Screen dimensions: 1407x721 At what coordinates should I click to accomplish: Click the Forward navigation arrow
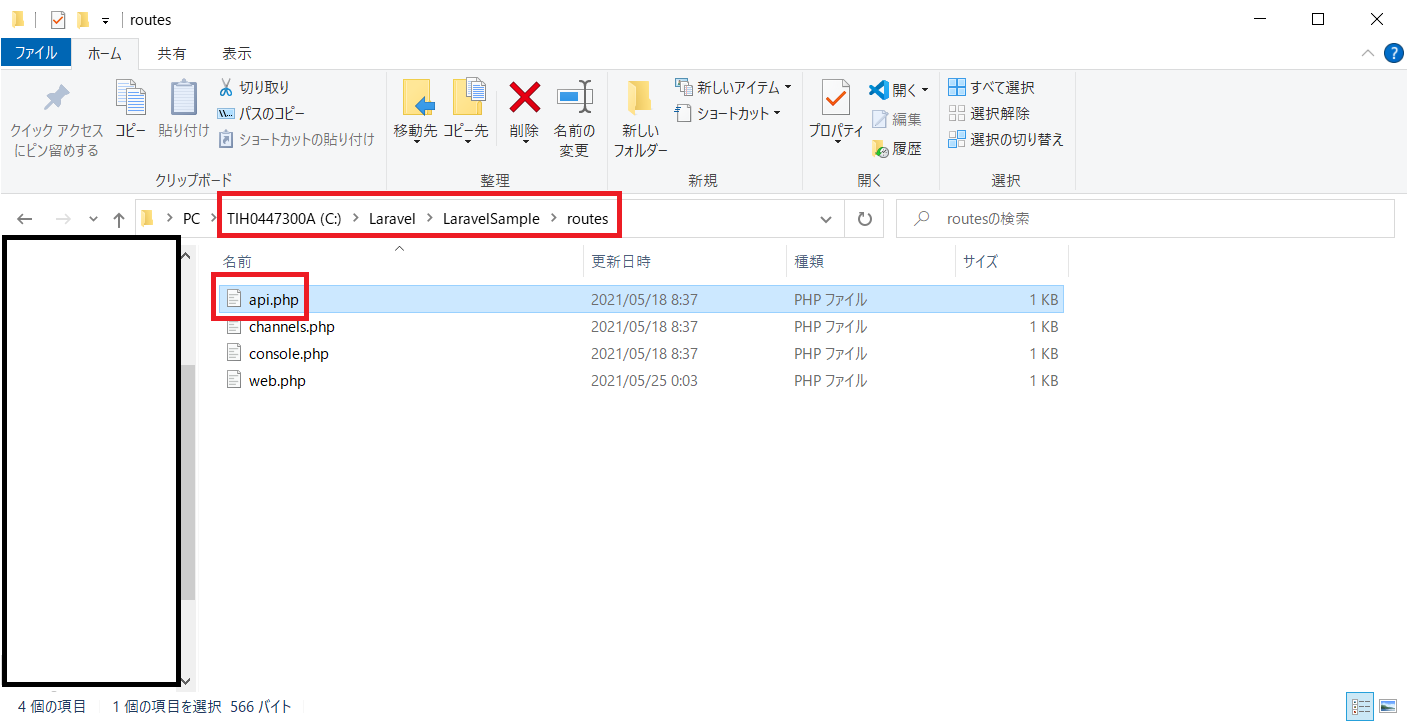(x=62, y=219)
